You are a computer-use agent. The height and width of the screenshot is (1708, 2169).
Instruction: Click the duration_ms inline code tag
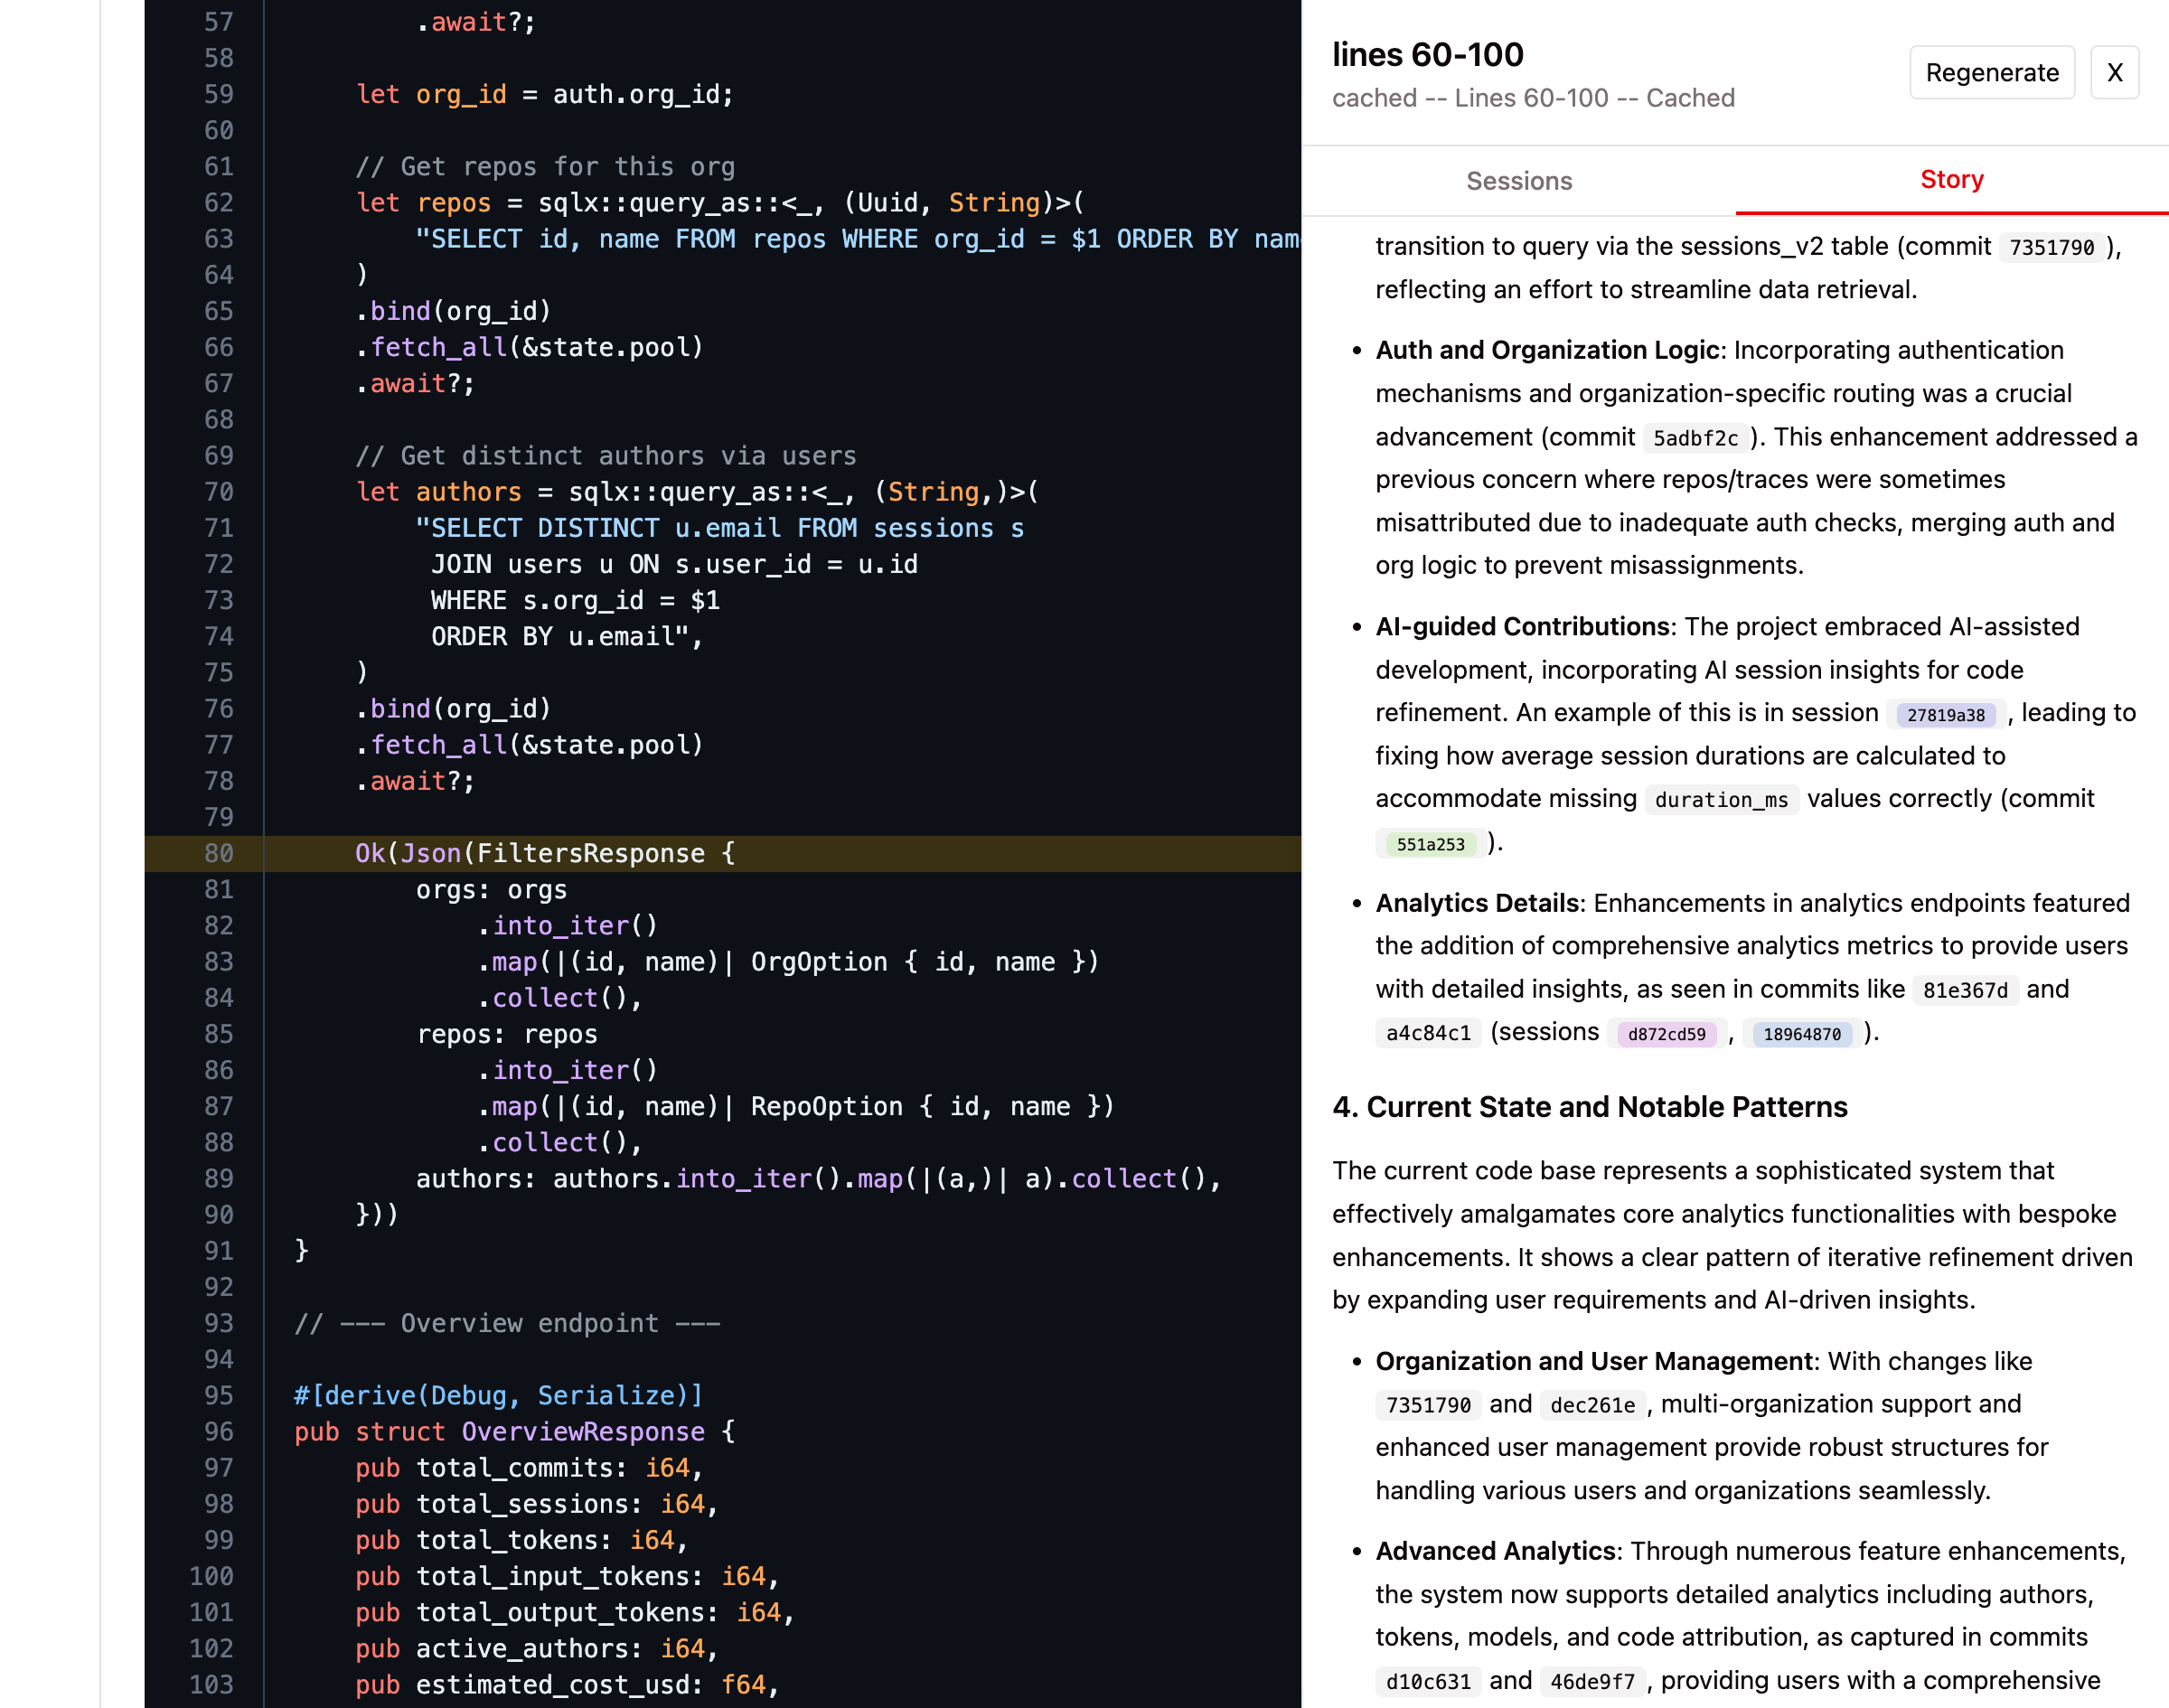tap(1720, 800)
